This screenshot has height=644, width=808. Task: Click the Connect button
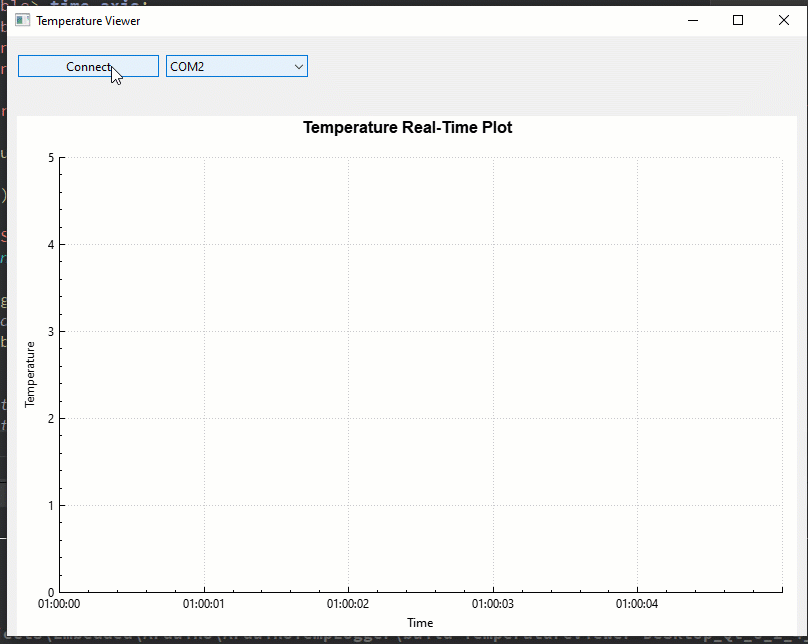pos(88,66)
